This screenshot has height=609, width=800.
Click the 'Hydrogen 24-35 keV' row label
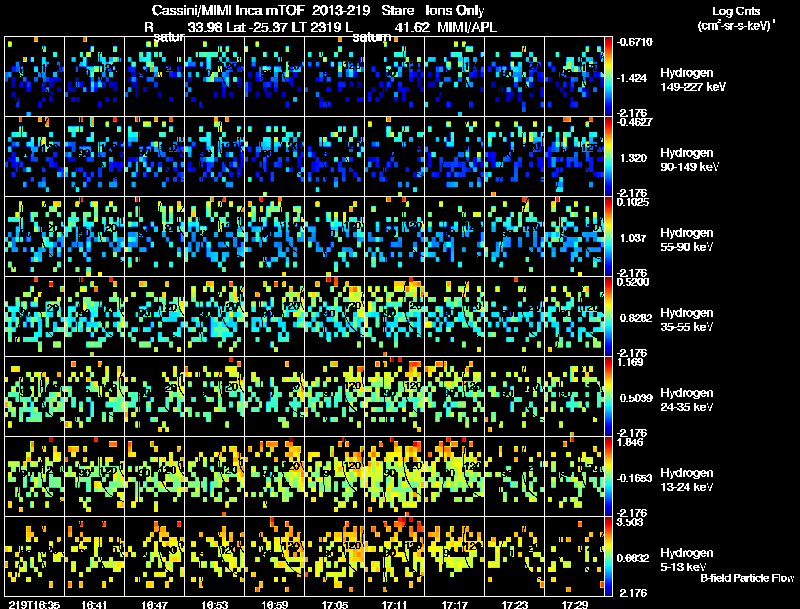(x=687, y=400)
